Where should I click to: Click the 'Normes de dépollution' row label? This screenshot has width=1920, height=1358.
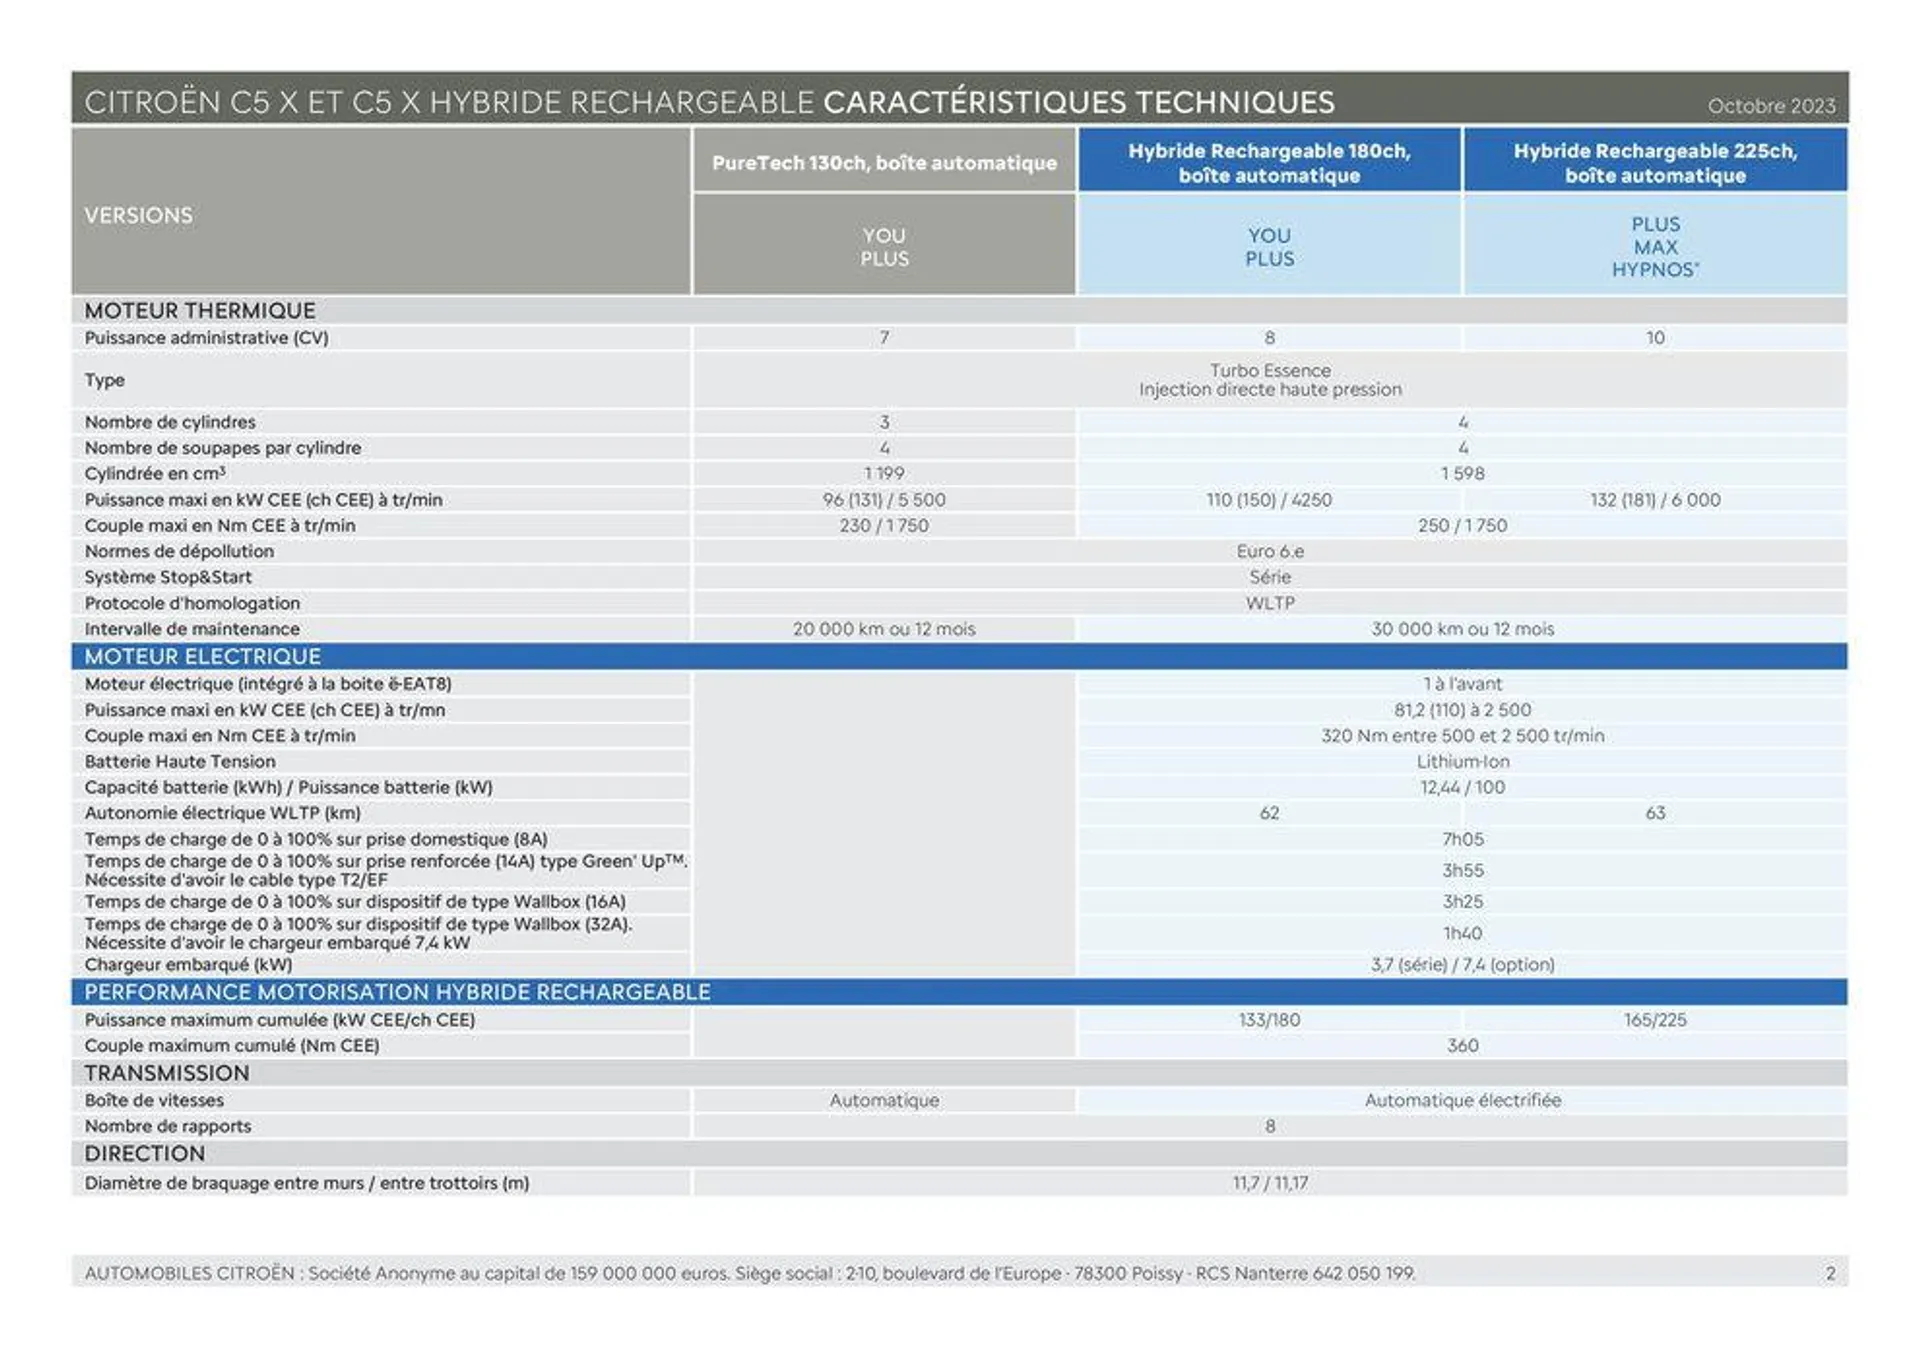pos(179,551)
